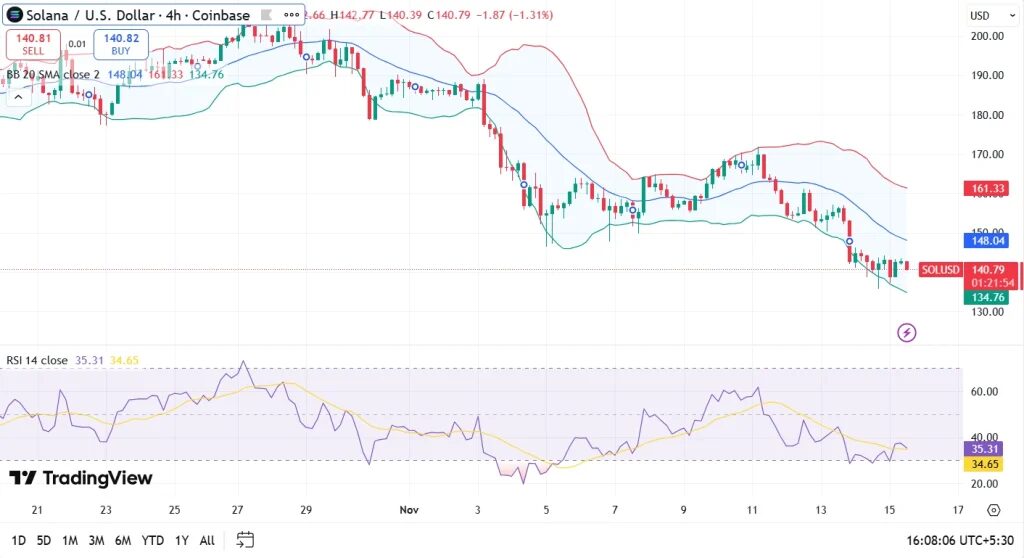Open the three-dots more menu in the title

tap(292, 15)
